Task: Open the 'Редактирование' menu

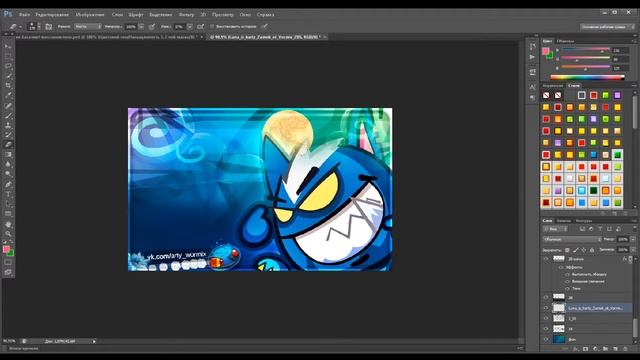Action: pos(52,15)
